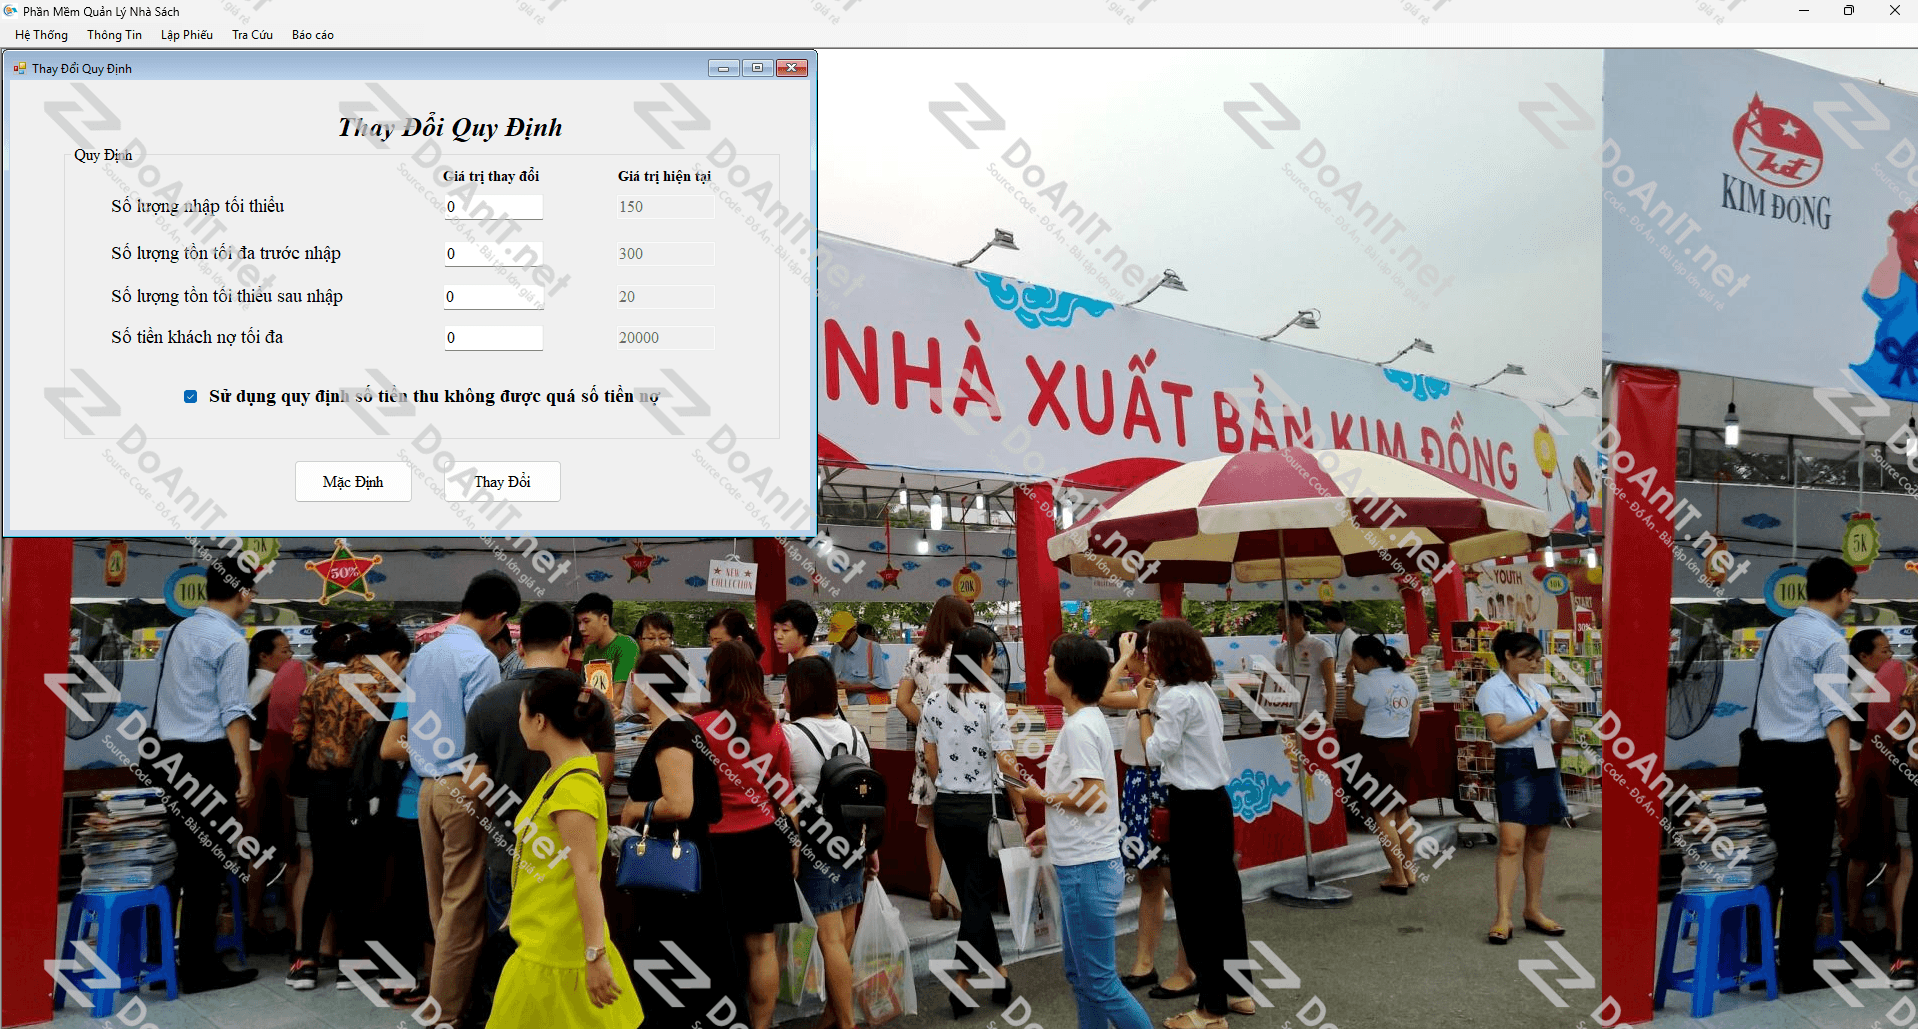This screenshot has width=1918, height=1029.
Task: Click the Thay Đổi button
Action: 502,482
